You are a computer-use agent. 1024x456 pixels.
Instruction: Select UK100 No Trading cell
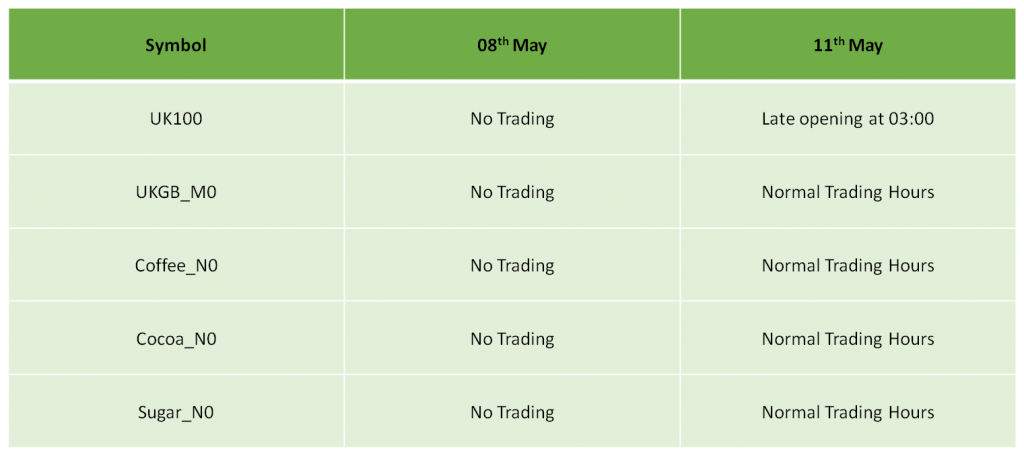512,119
